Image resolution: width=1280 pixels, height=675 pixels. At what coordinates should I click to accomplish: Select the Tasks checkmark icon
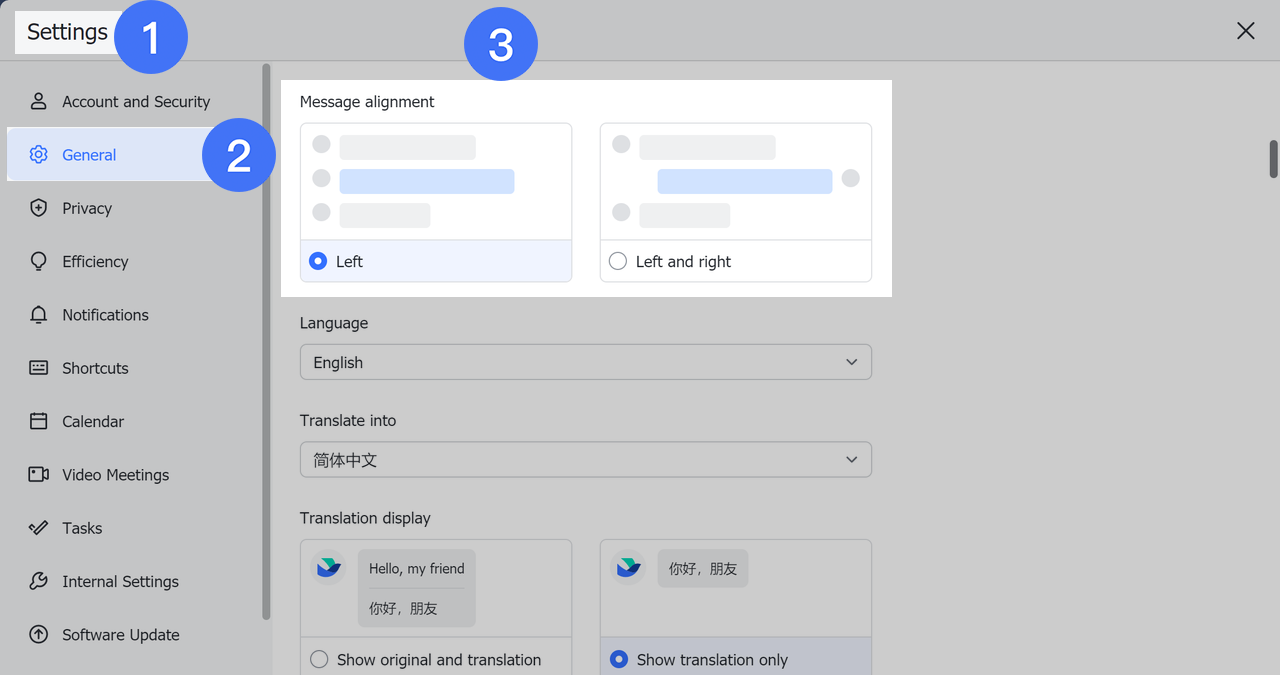pos(38,528)
